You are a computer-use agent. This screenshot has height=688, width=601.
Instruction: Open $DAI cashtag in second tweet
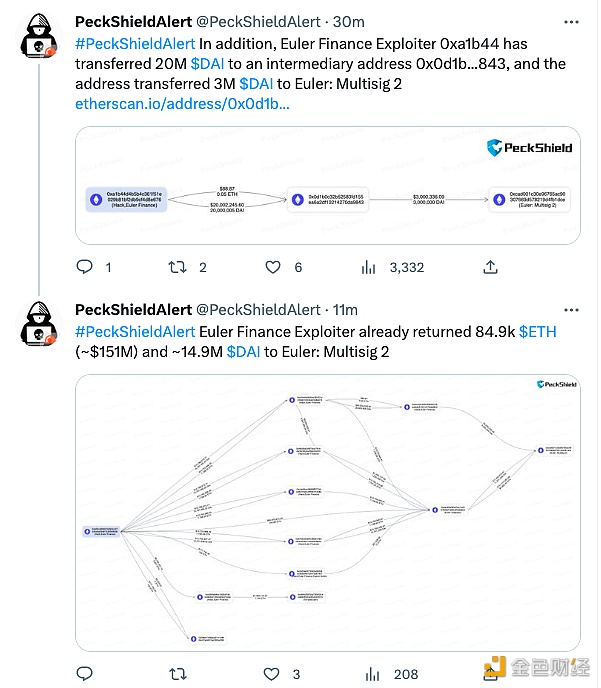coord(245,351)
